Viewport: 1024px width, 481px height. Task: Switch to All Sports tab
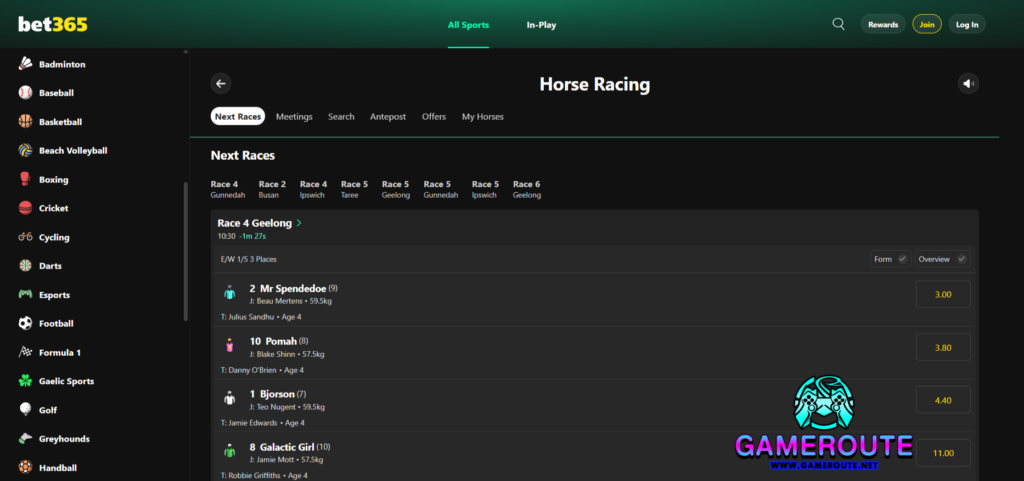click(468, 25)
